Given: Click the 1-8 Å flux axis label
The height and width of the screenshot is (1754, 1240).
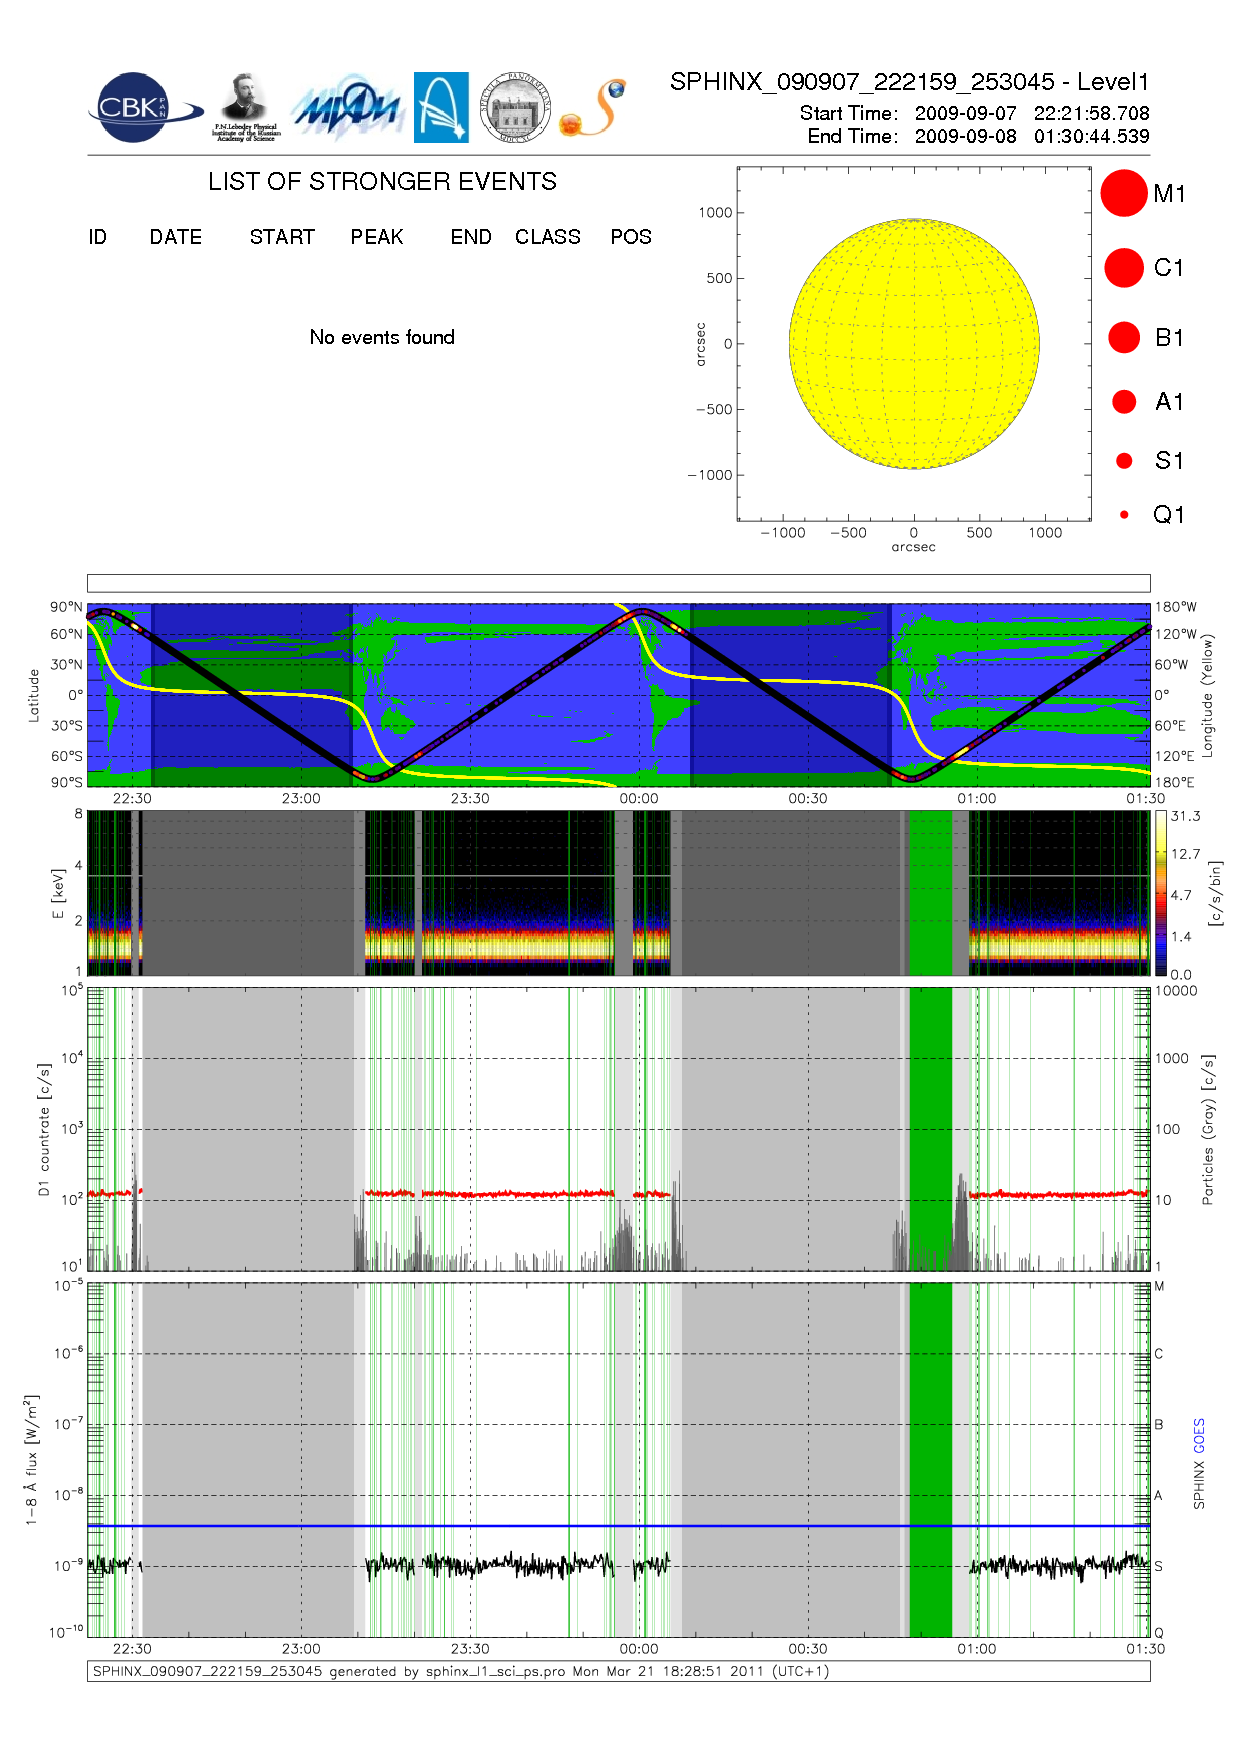Looking at the screenshot, I should (33, 1460).
